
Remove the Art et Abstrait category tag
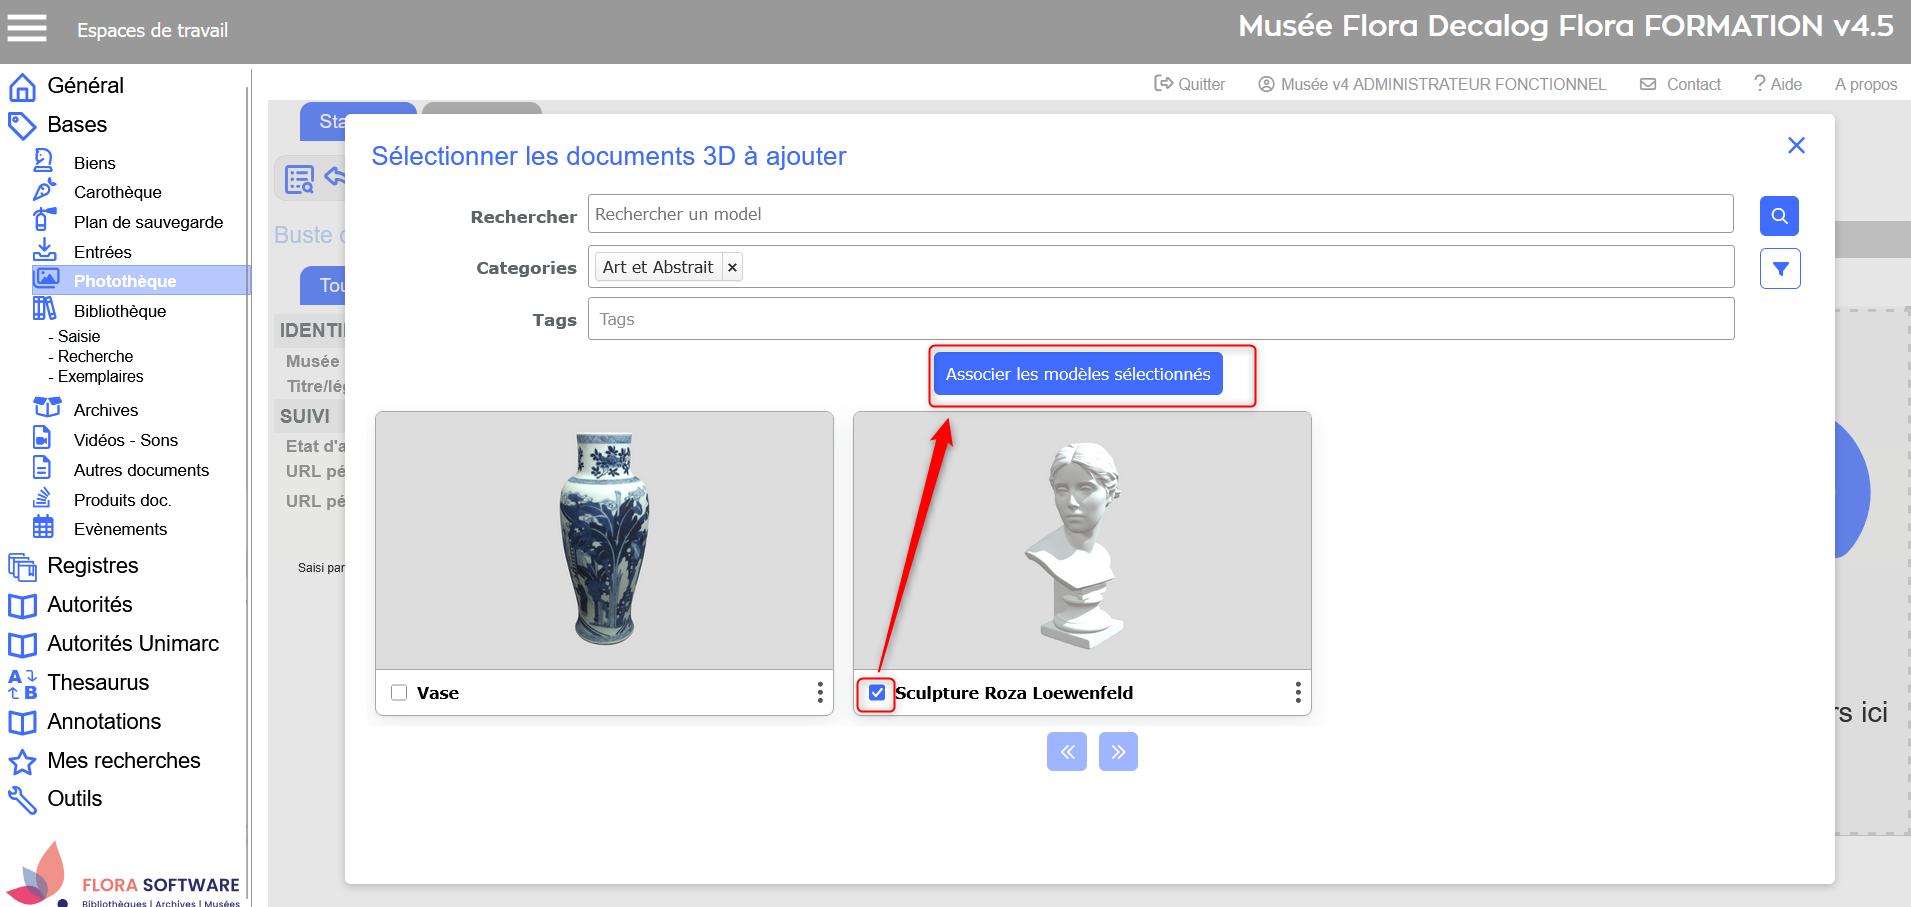click(732, 268)
